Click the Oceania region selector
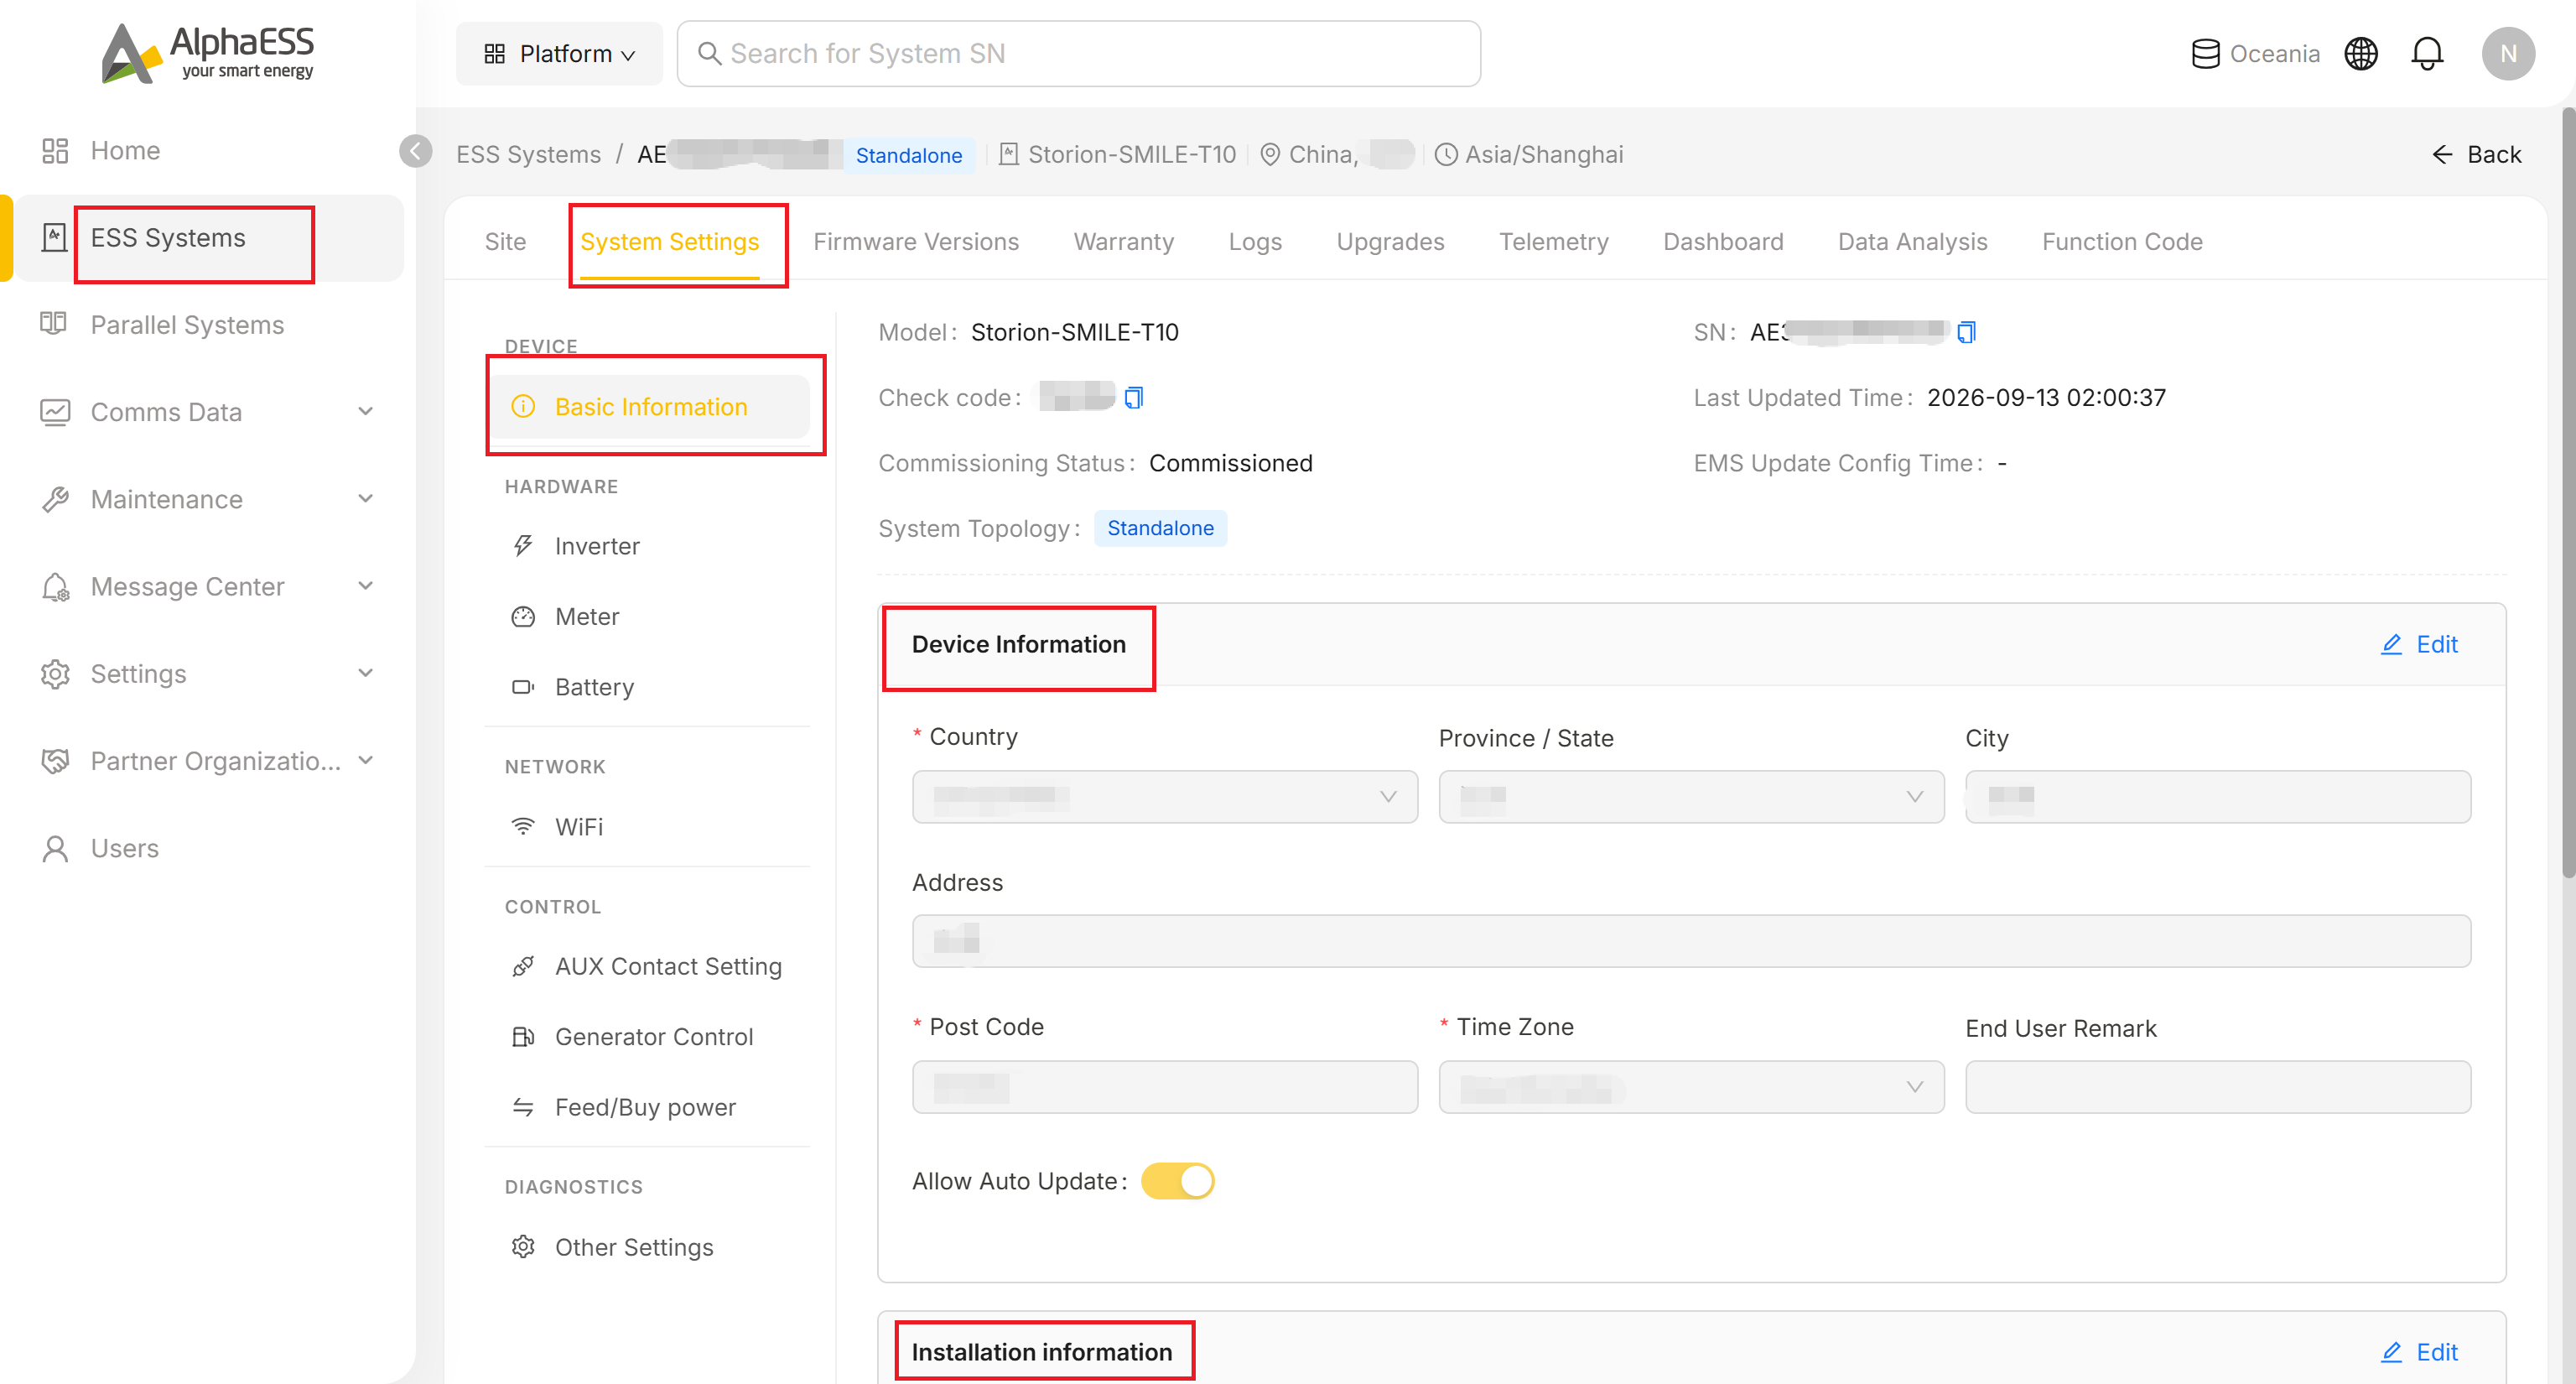 2255,53
